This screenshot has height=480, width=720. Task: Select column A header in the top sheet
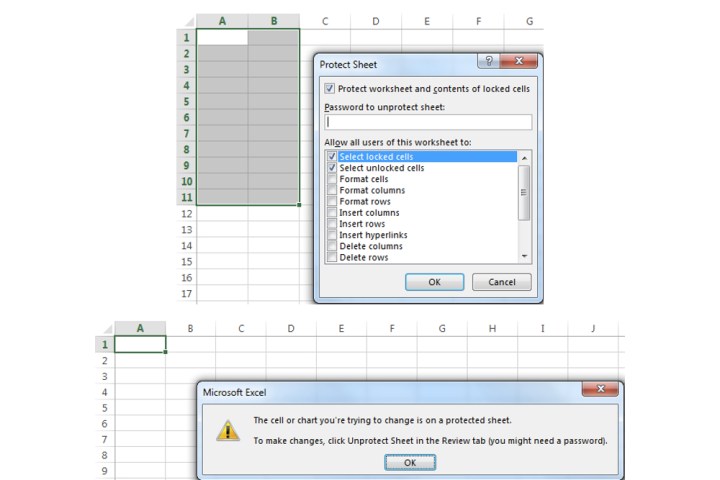pos(222,20)
